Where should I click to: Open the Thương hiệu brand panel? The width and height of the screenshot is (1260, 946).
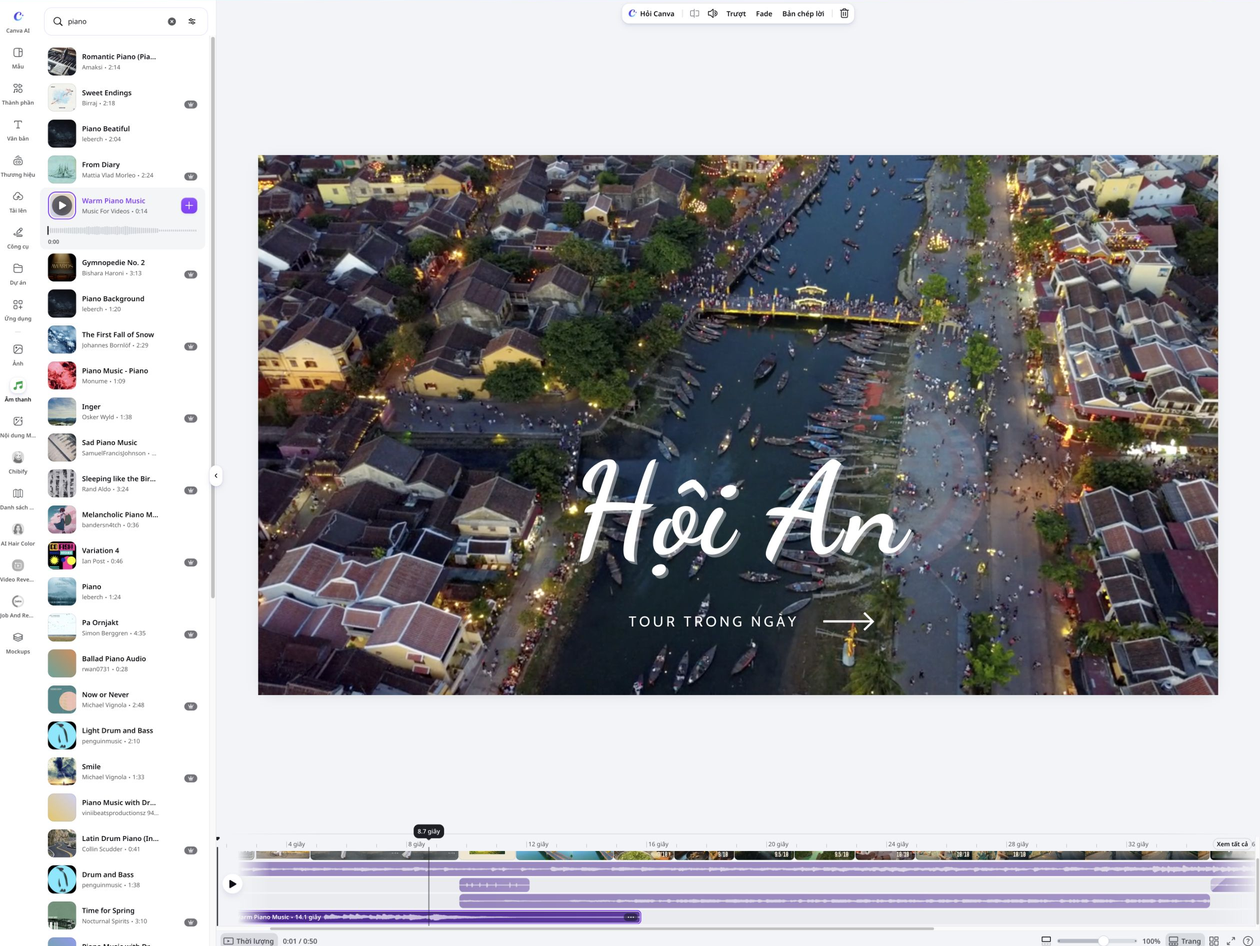(17, 165)
